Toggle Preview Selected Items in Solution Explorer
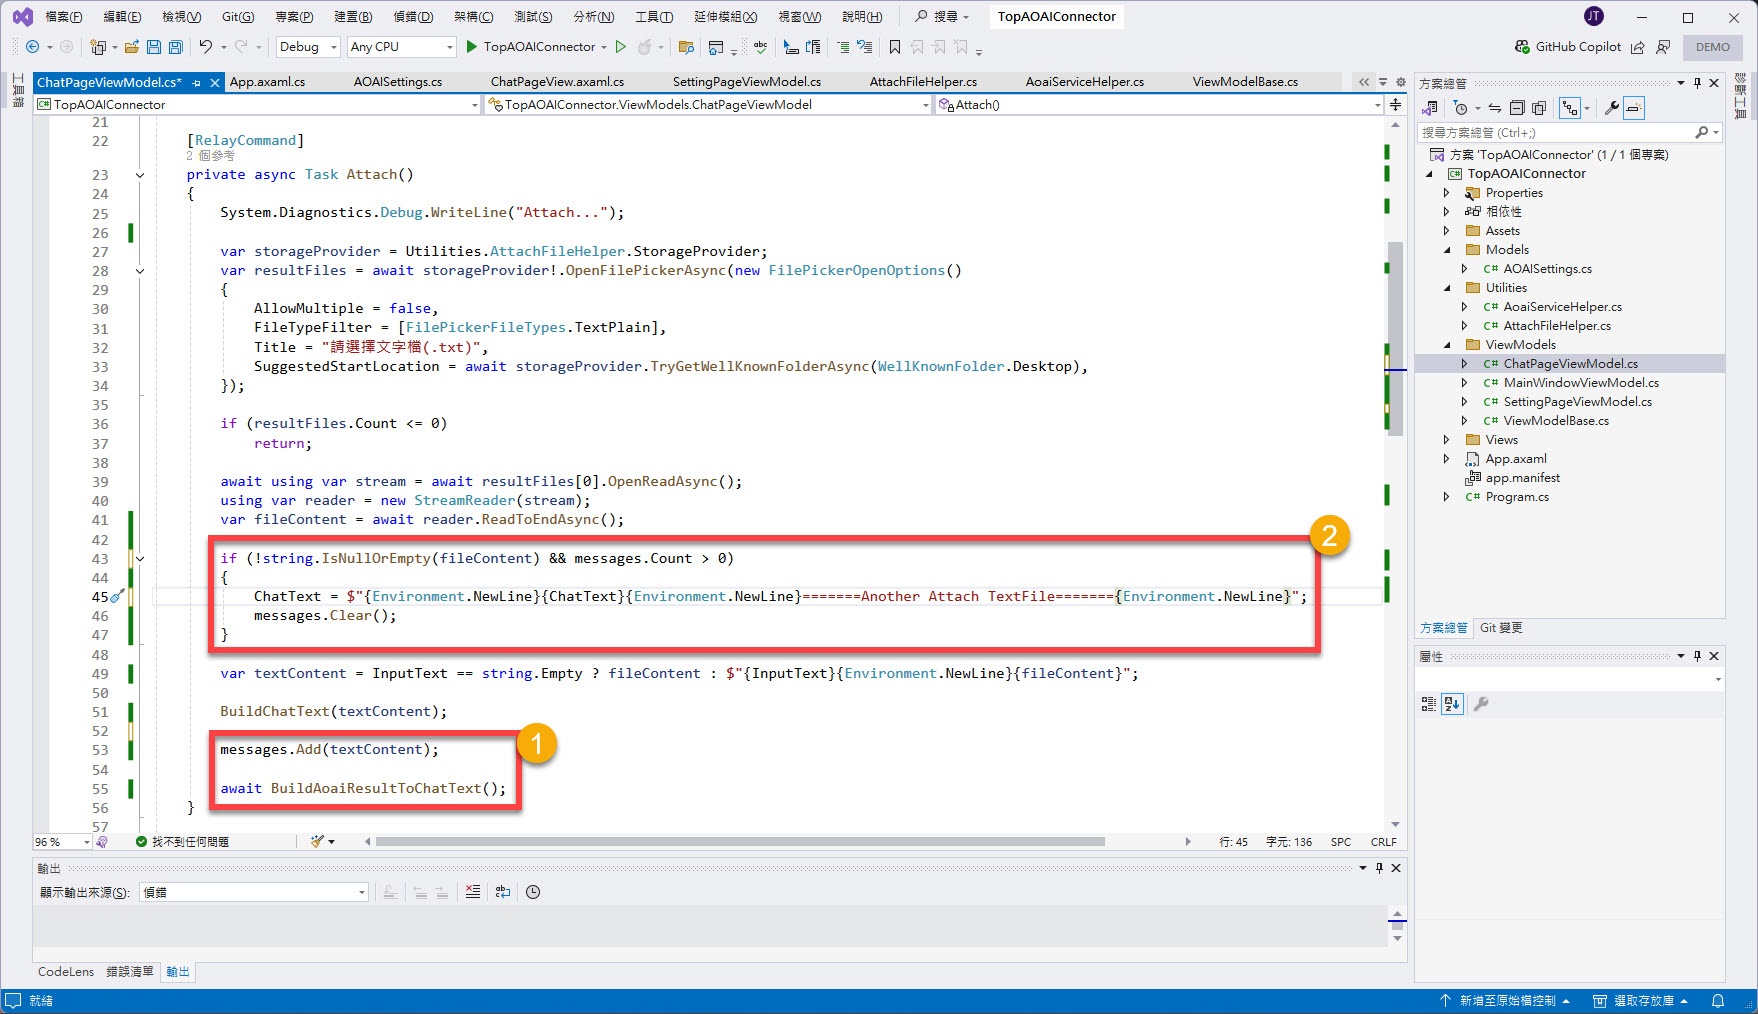 [x=1634, y=108]
